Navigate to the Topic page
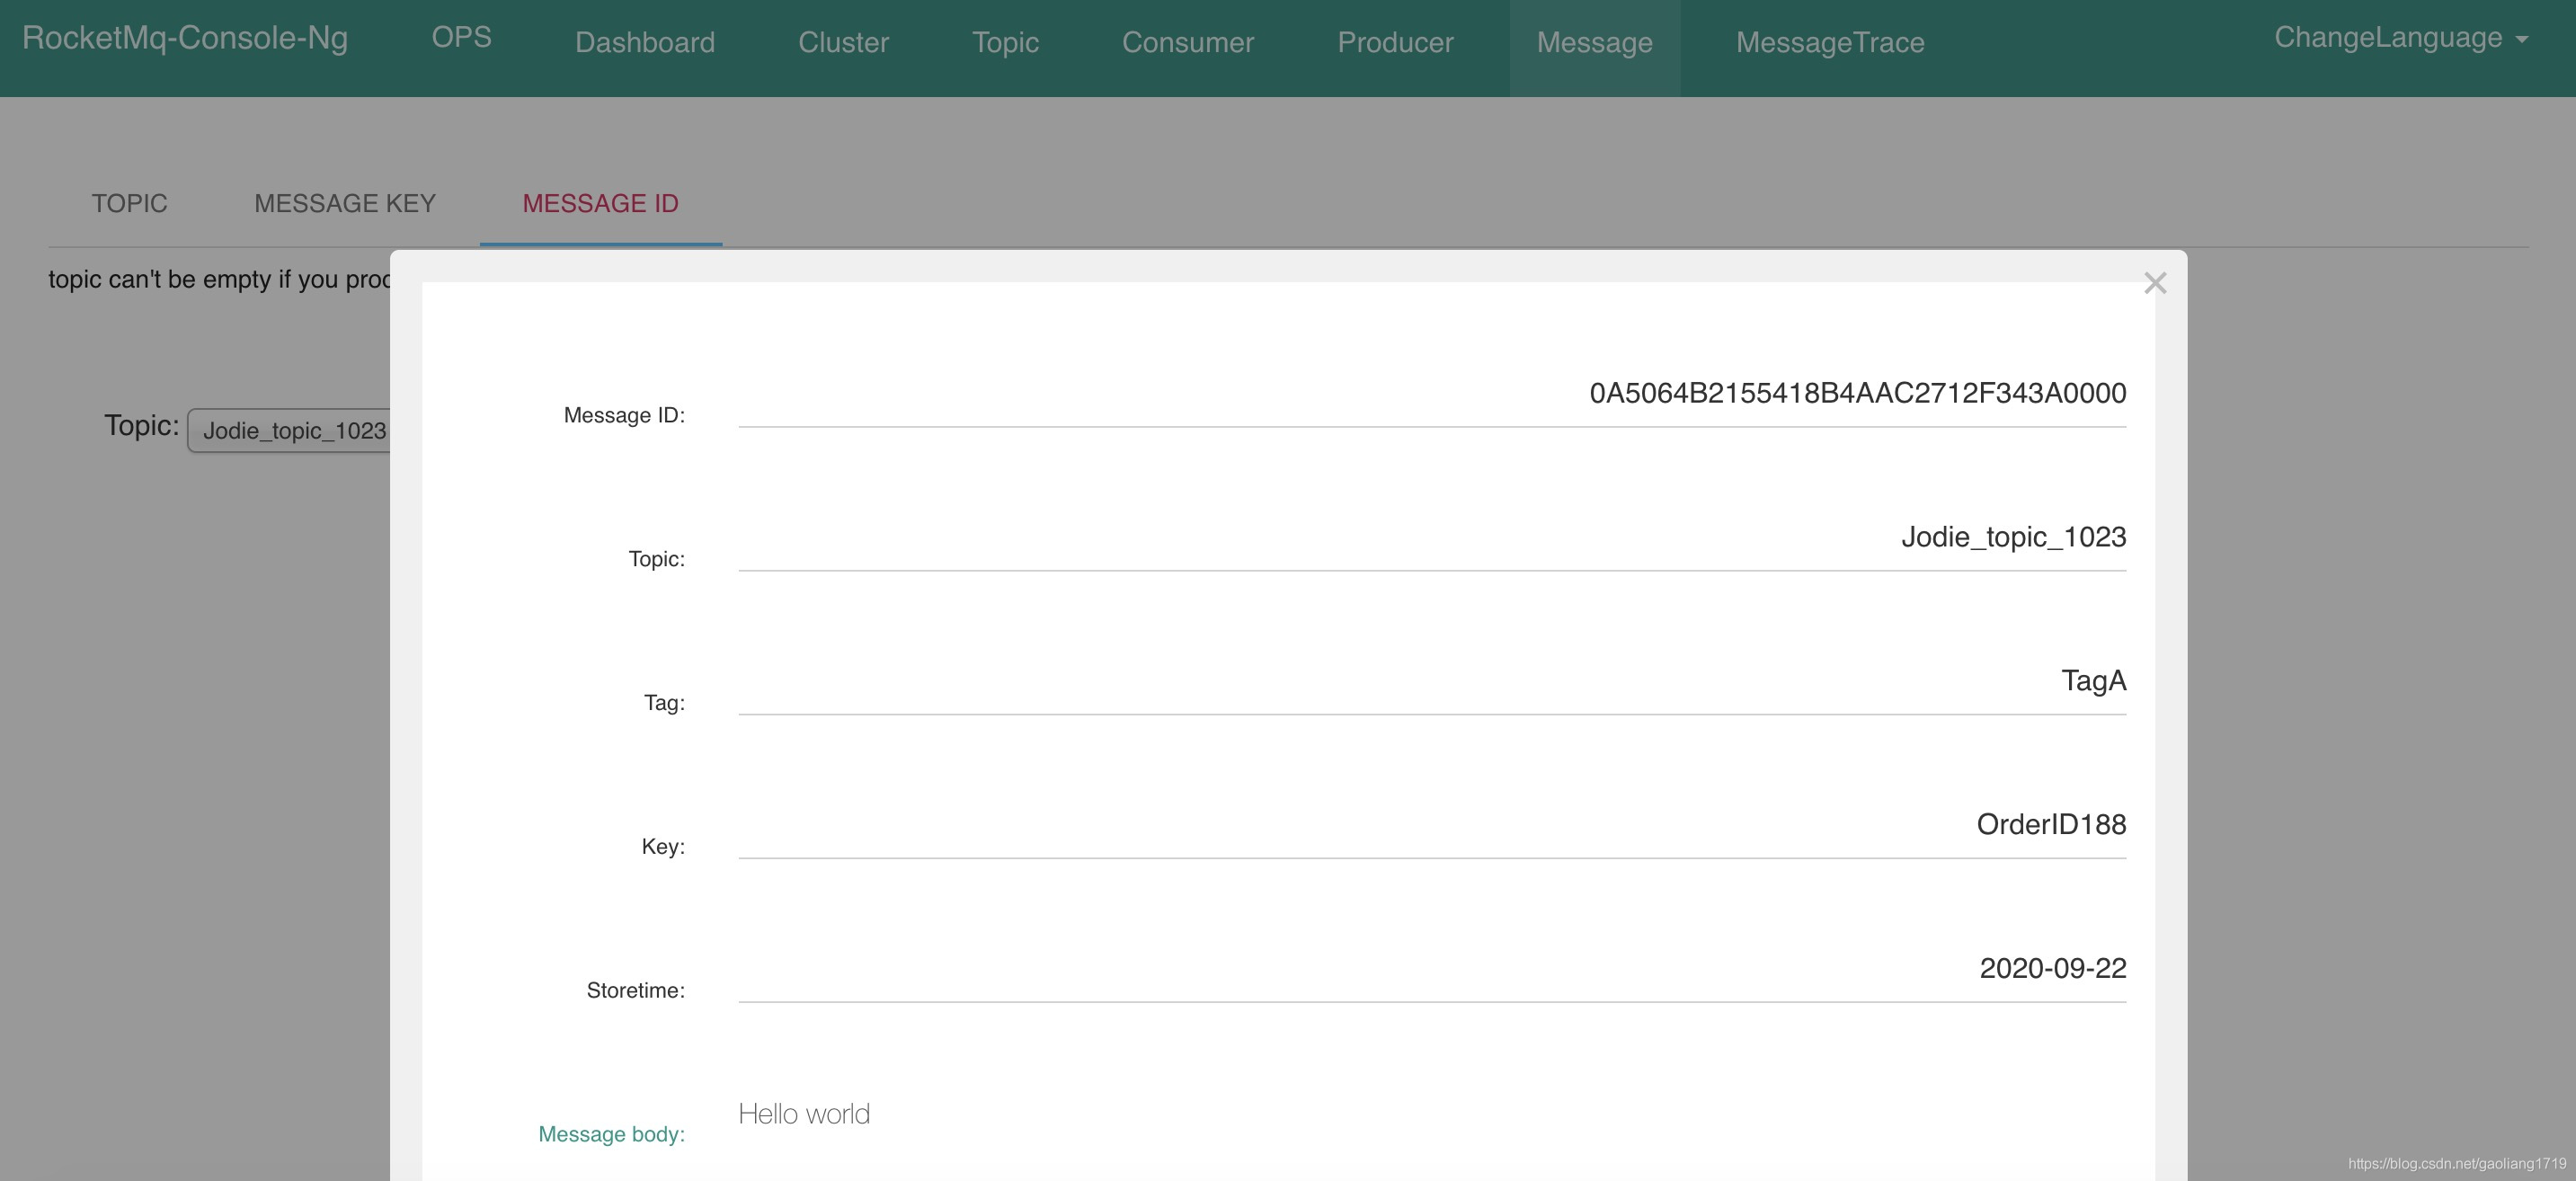The width and height of the screenshot is (2576, 1181). pos(1005,42)
